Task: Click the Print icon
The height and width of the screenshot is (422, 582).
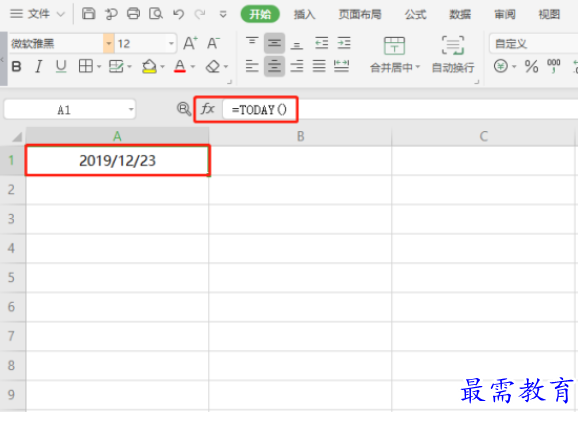Action: 133,14
